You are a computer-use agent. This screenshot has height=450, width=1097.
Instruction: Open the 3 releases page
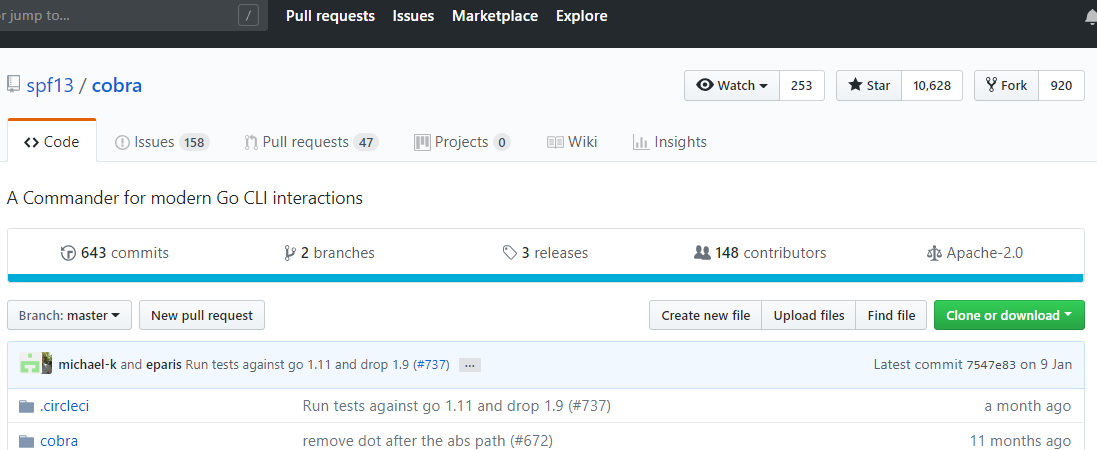545,253
